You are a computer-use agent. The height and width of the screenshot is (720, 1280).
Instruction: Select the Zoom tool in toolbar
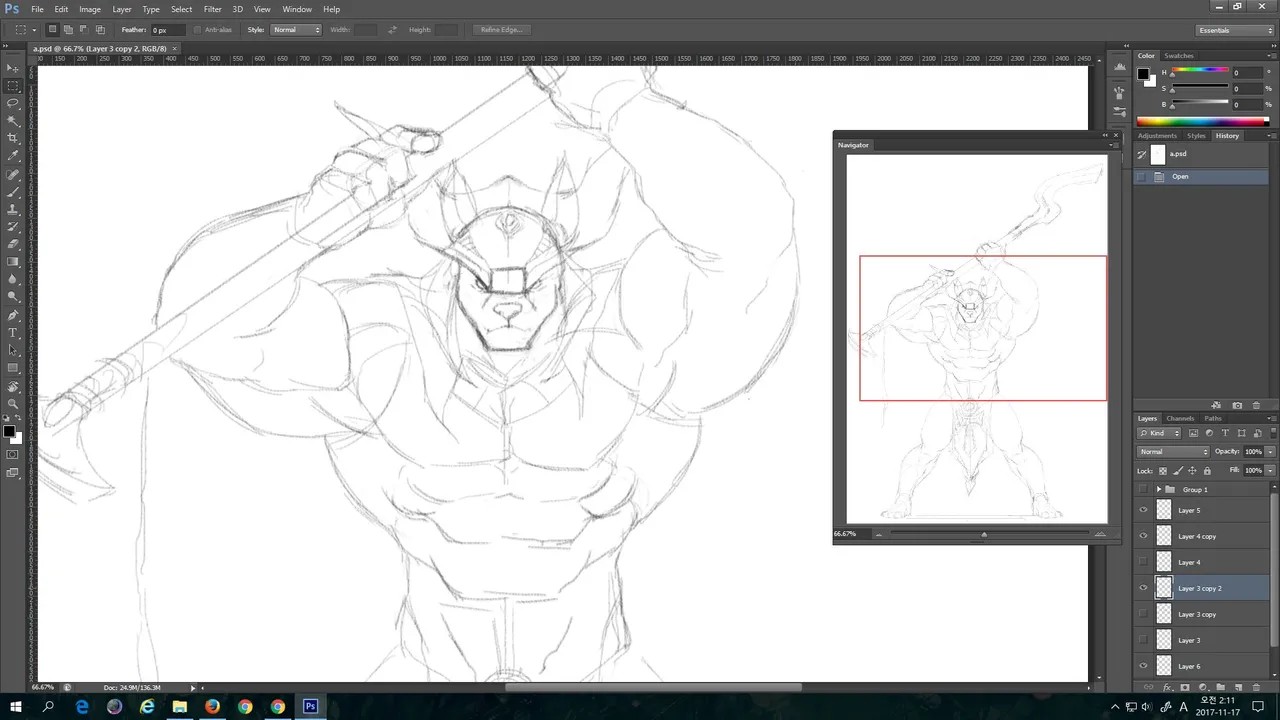[x=13, y=404]
